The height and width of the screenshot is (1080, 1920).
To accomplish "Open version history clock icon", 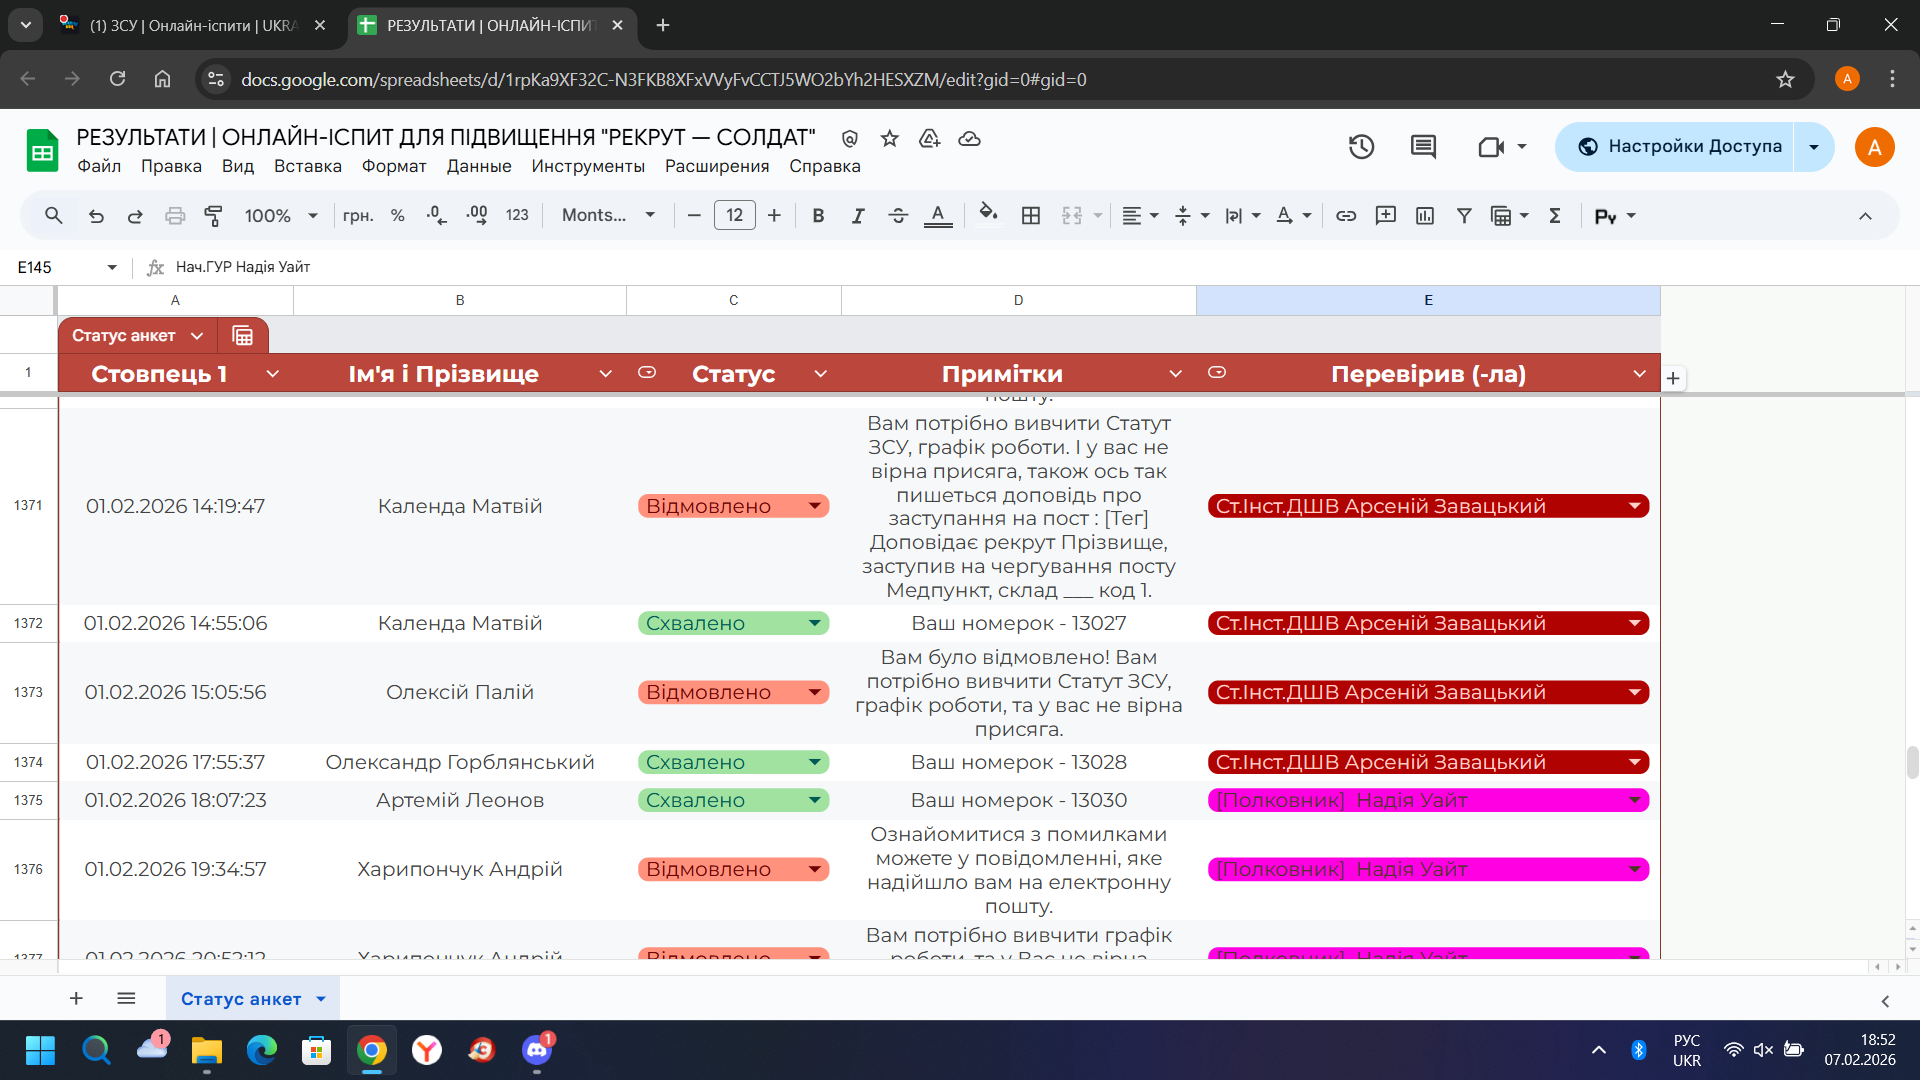I will click(x=1361, y=147).
